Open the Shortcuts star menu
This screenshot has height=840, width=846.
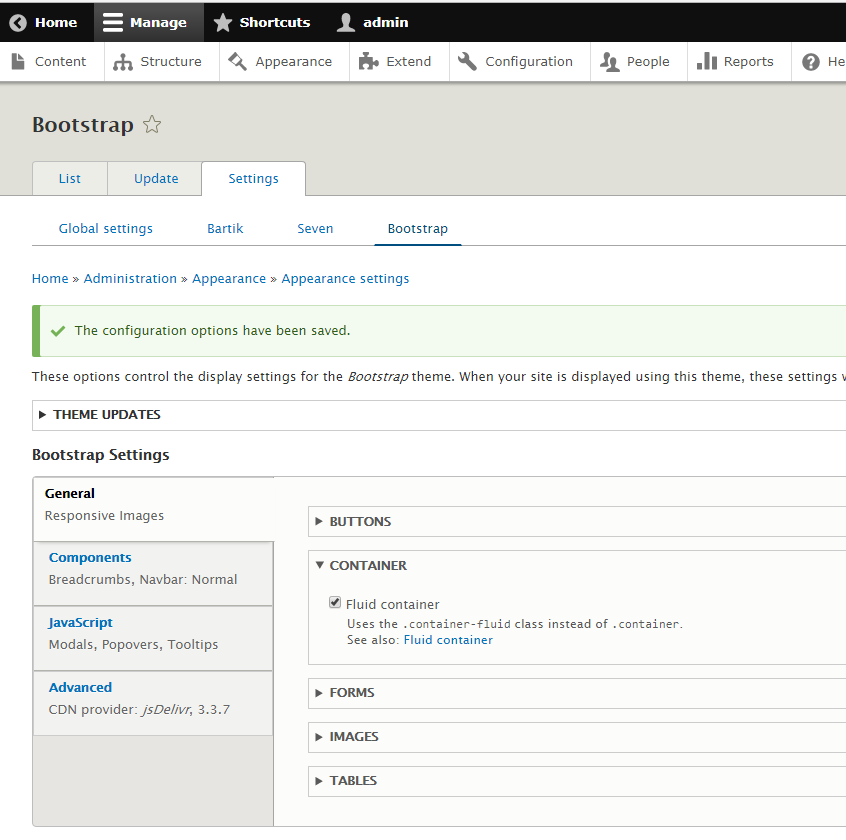tap(222, 21)
